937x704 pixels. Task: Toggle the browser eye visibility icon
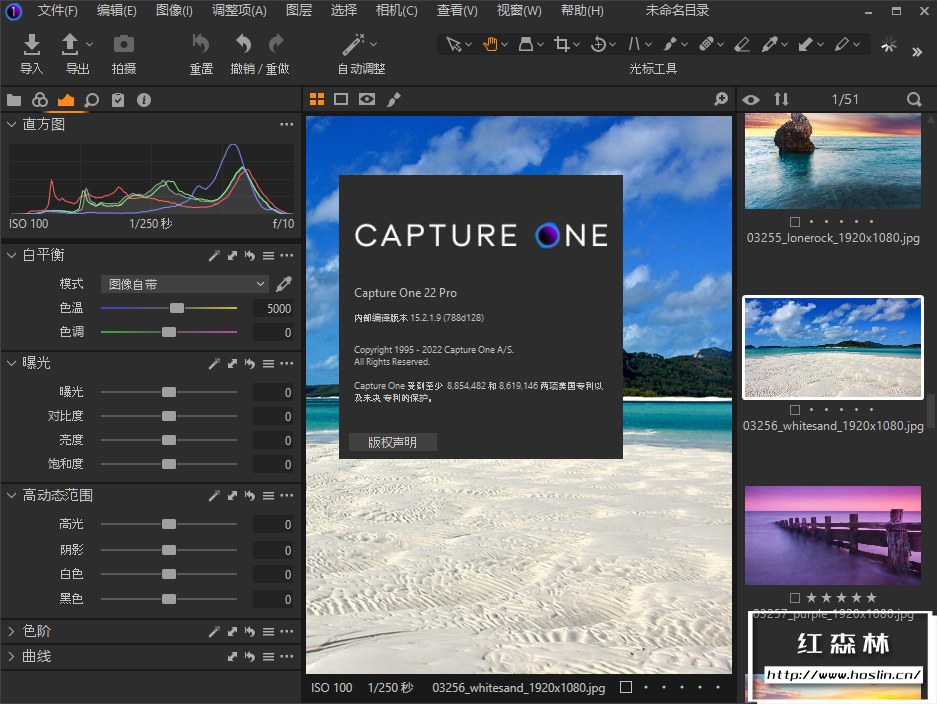click(751, 99)
